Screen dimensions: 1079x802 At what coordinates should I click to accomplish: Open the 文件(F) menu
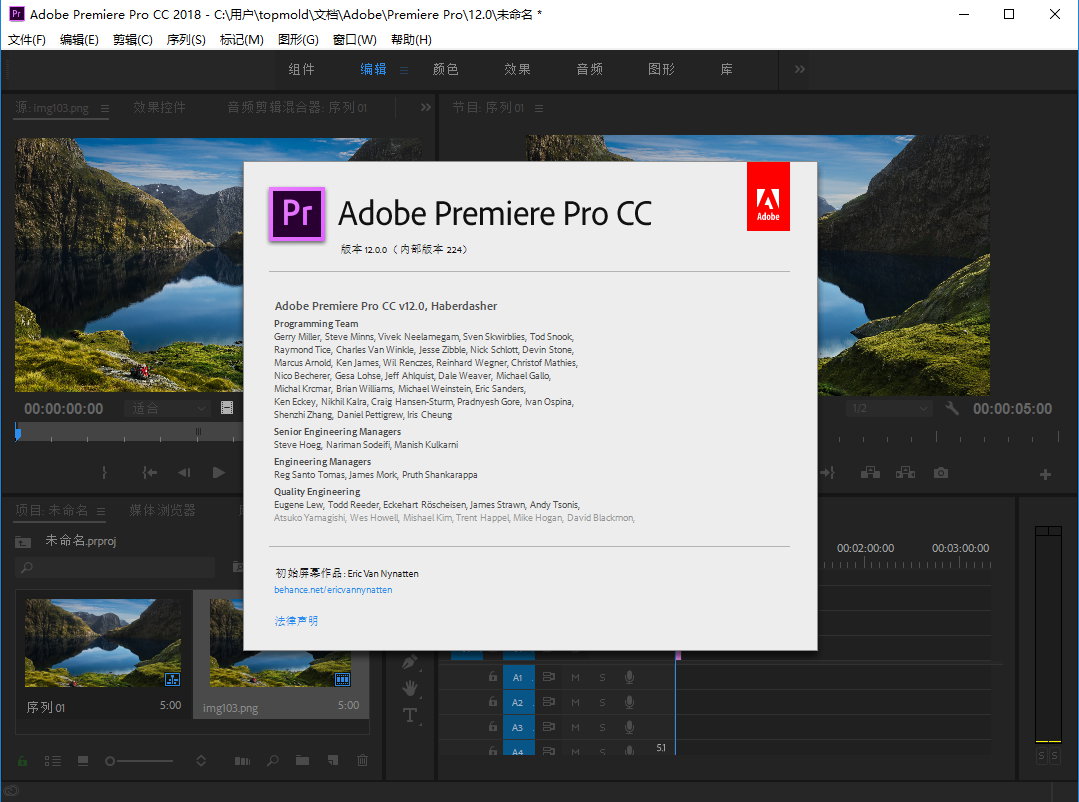click(x=27, y=39)
